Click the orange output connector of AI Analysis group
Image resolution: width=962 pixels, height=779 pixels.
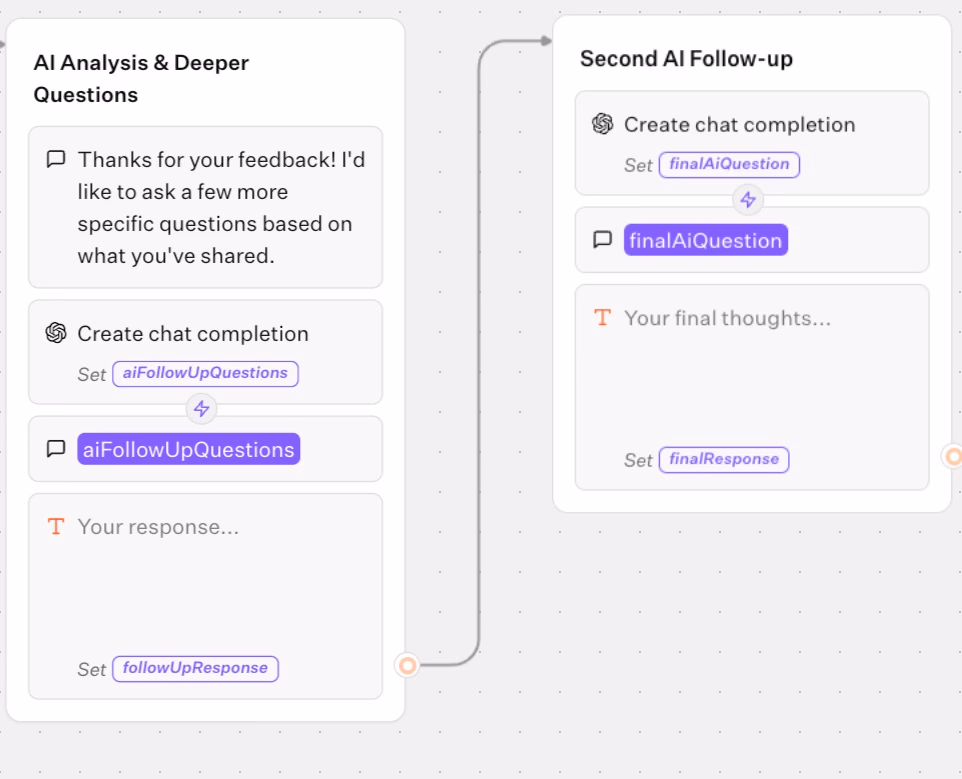coord(407,664)
